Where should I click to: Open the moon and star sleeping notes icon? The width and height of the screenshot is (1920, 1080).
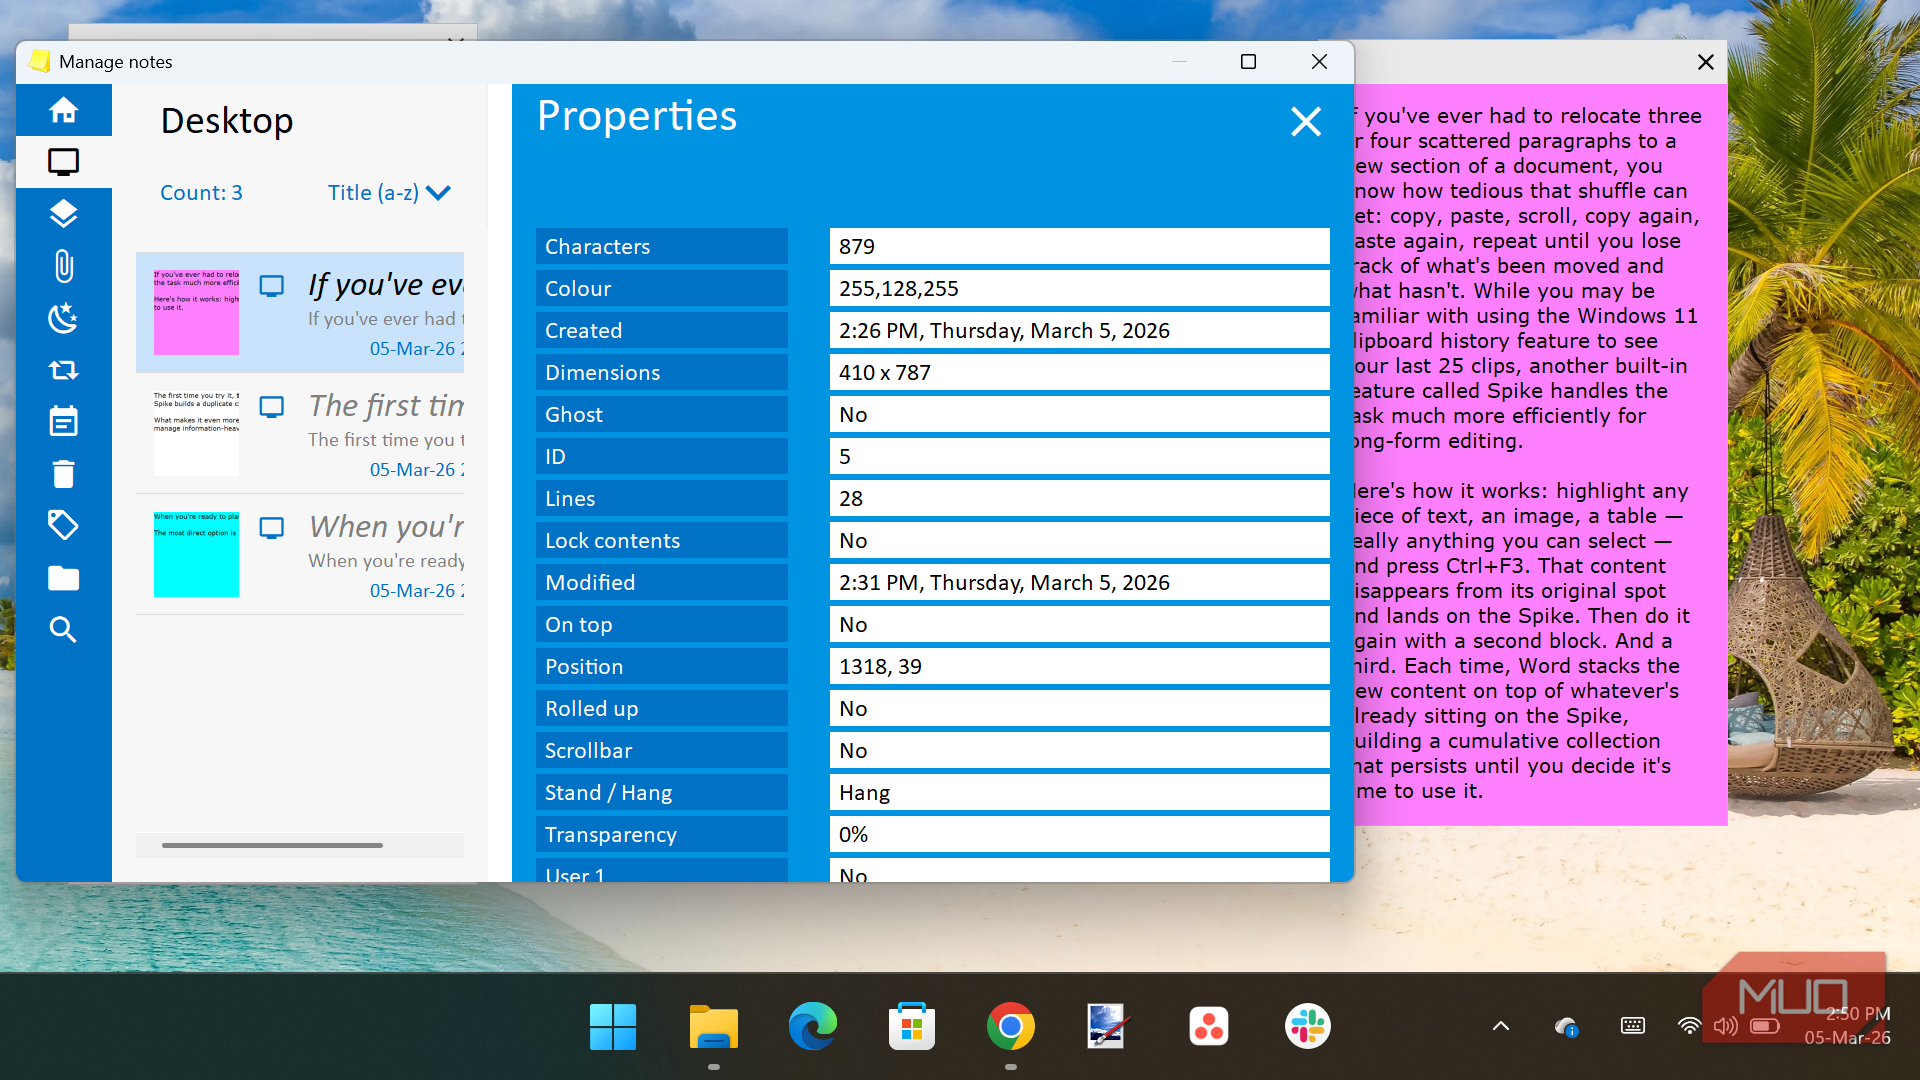(63, 318)
